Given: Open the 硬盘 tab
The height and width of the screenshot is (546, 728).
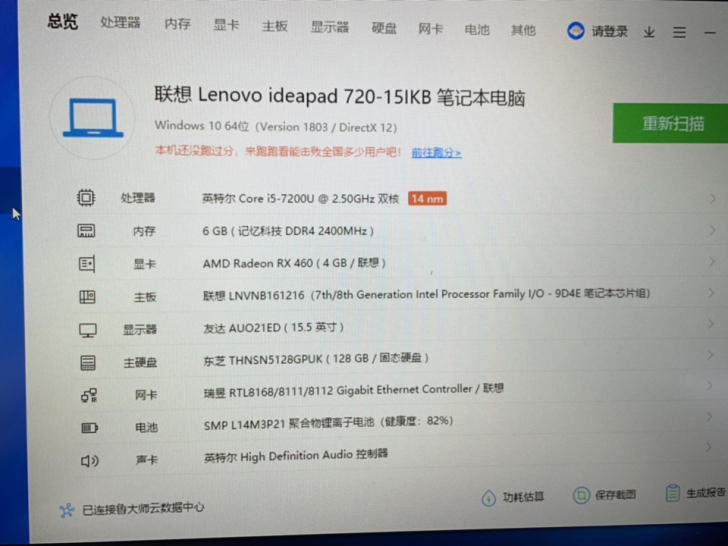Looking at the screenshot, I should click(x=384, y=28).
